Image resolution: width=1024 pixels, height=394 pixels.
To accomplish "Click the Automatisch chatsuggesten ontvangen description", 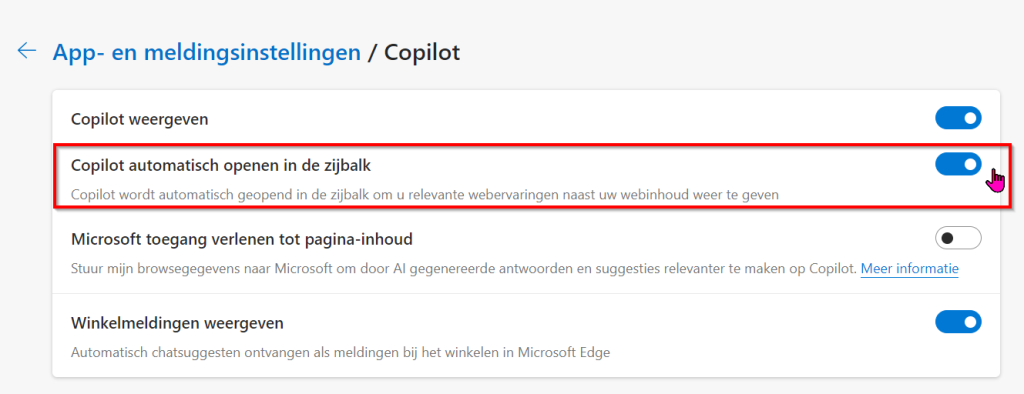I will 340,353.
